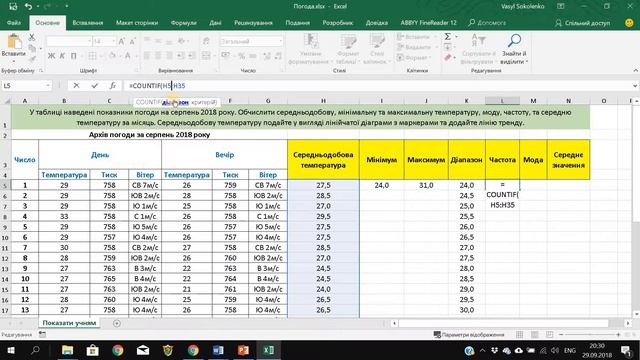
Task: Expand the Name Box dropdown arrow
Action: tap(48, 85)
